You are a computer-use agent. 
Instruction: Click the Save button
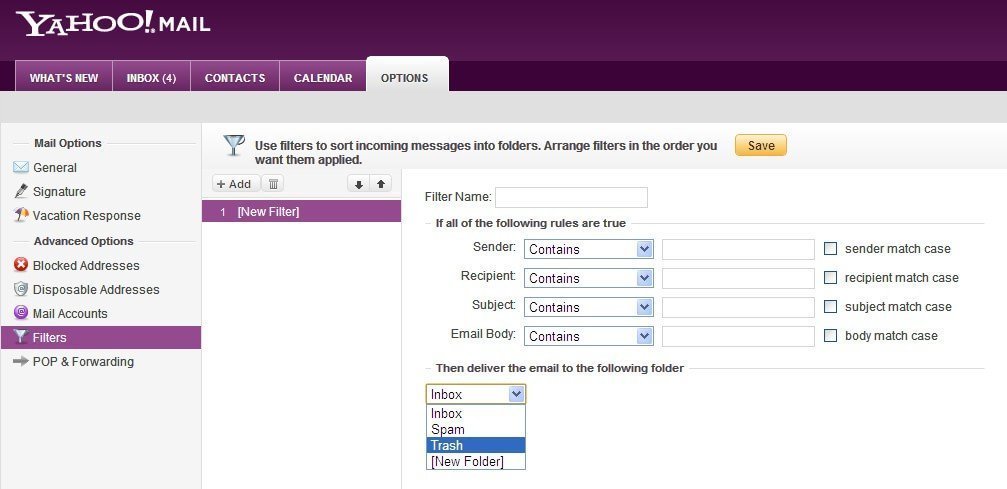click(761, 145)
